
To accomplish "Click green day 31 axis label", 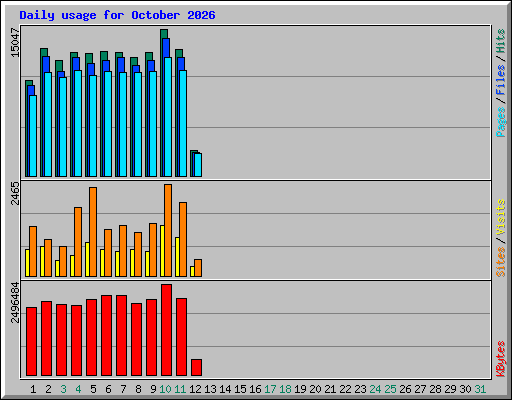I will pos(480,389).
